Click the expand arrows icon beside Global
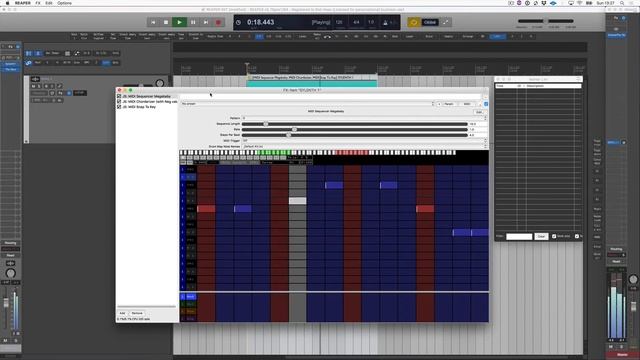Image resolution: width=640 pixels, height=360 pixels. [446, 22]
